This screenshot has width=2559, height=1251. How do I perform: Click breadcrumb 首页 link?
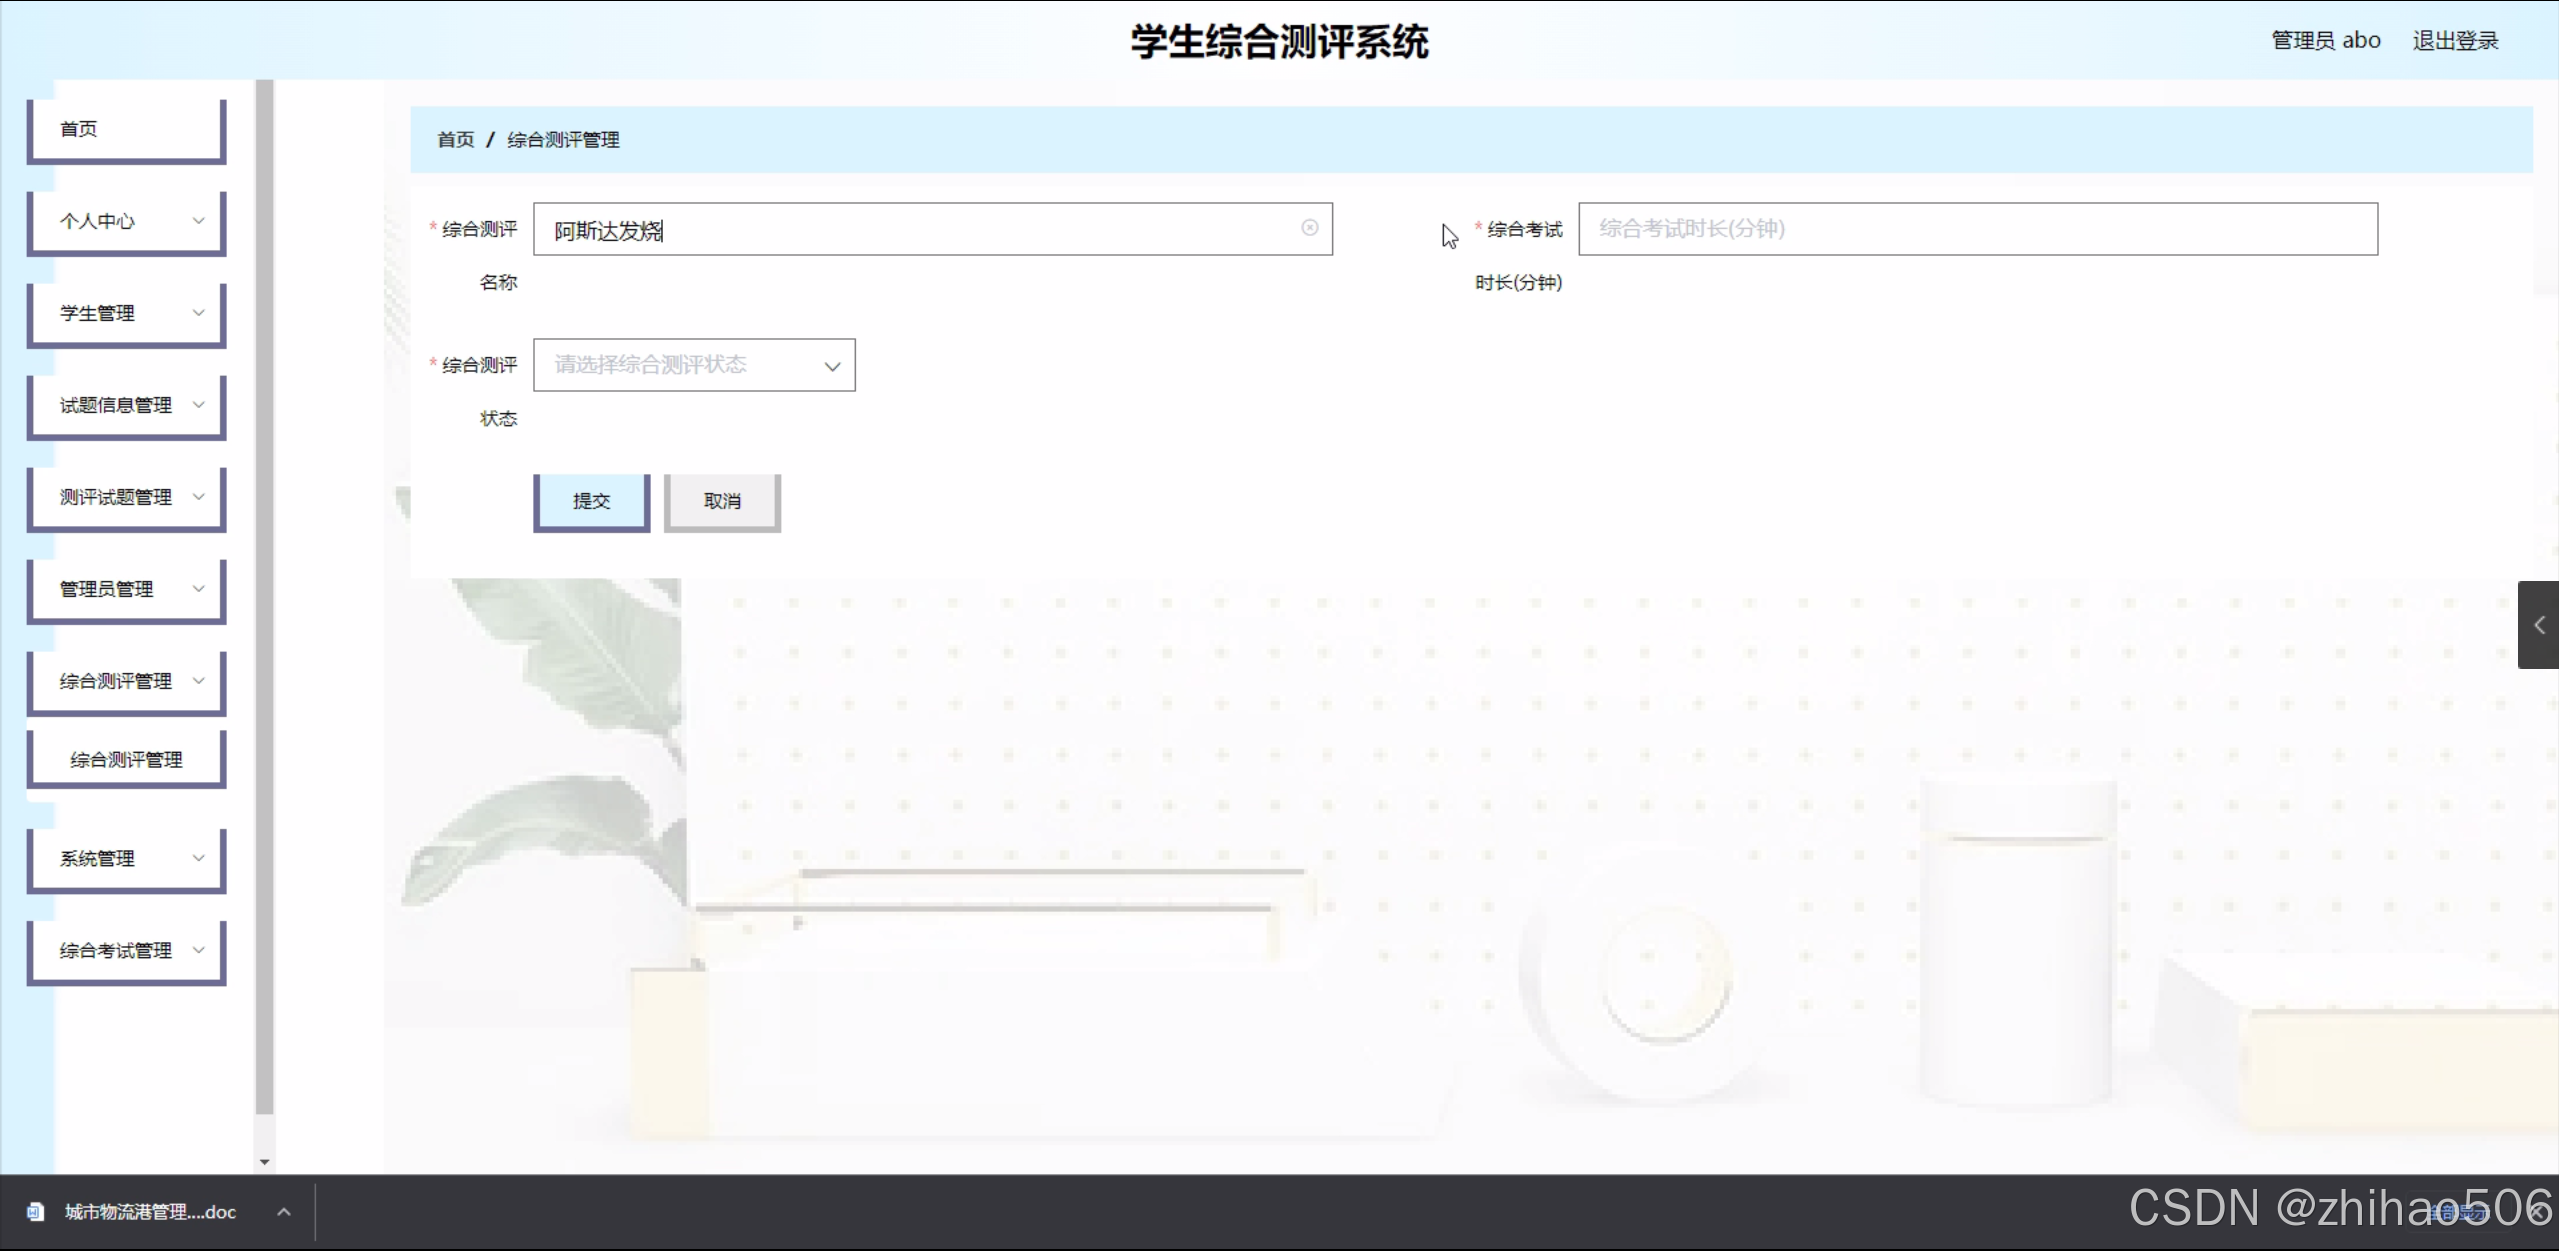pyautogui.click(x=456, y=140)
